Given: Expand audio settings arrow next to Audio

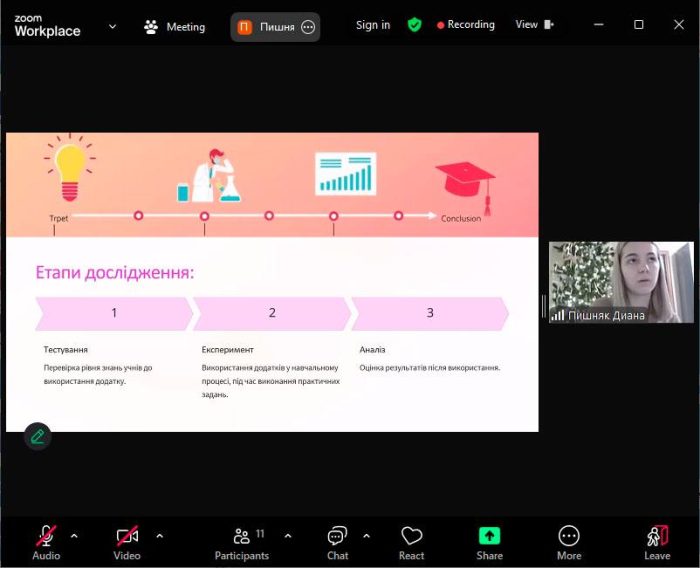Looking at the screenshot, I should (x=74, y=535).
